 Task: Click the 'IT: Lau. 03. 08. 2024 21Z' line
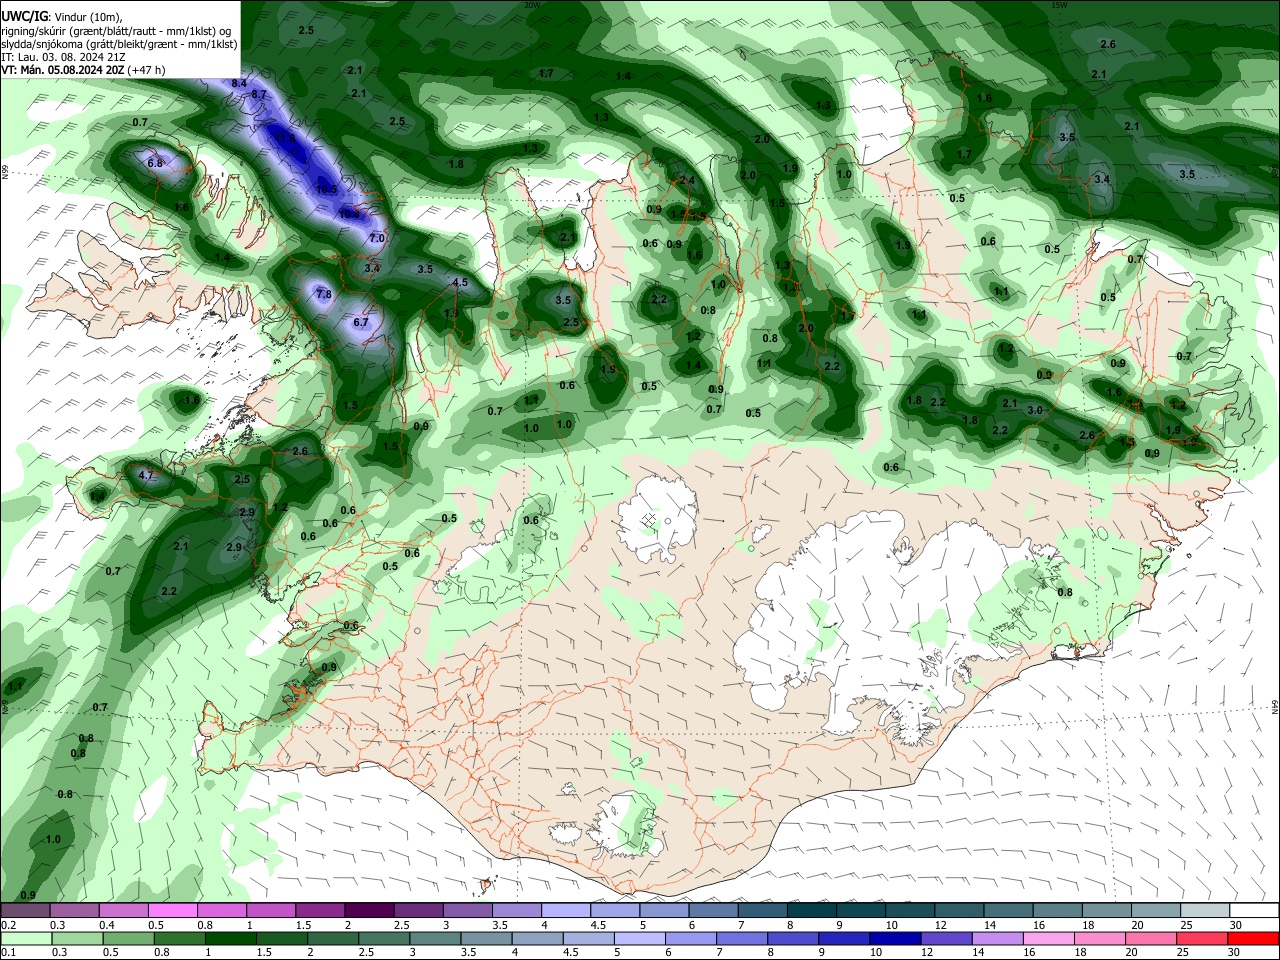pos(63,57)
